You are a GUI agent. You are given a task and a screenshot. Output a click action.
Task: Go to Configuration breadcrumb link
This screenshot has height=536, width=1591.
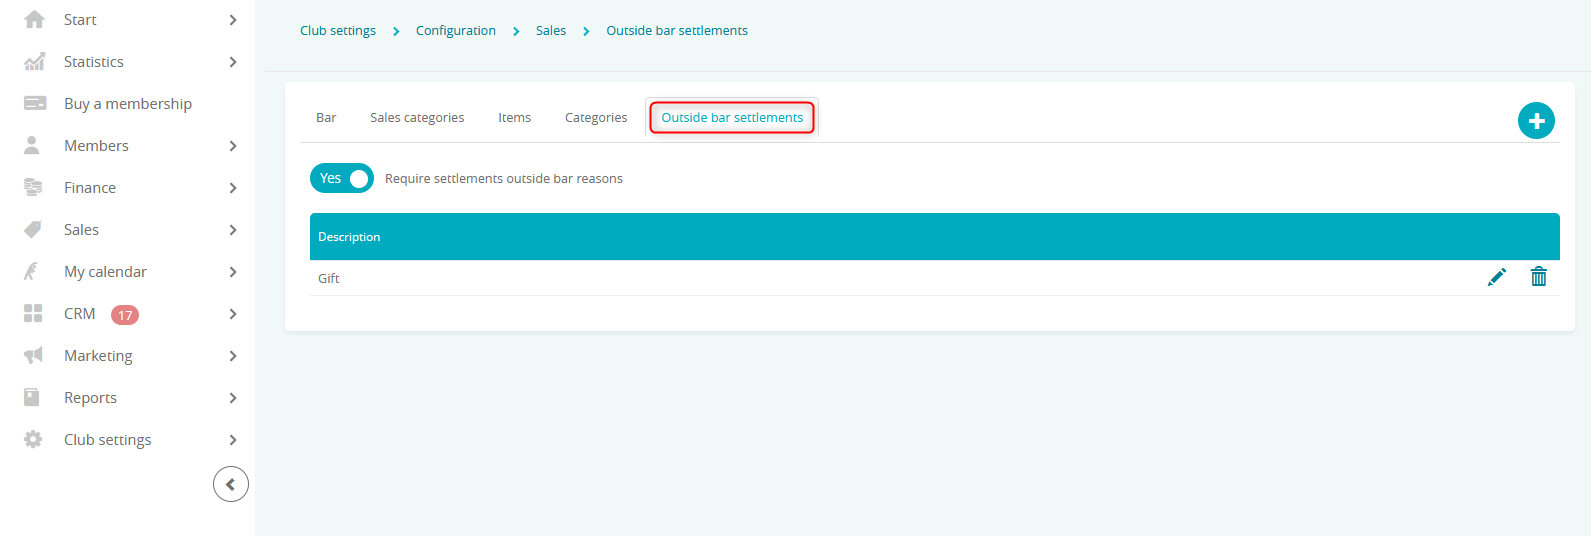pyautogui.click(x=456, y=31)
